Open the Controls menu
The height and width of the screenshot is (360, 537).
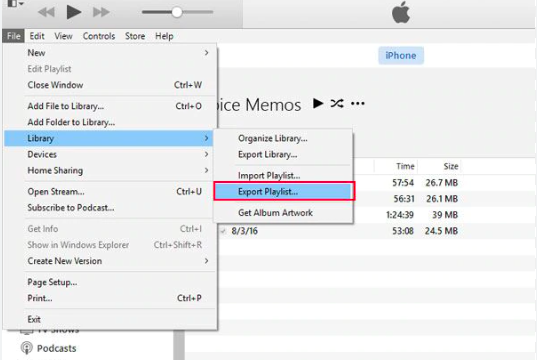coord(99,36)
